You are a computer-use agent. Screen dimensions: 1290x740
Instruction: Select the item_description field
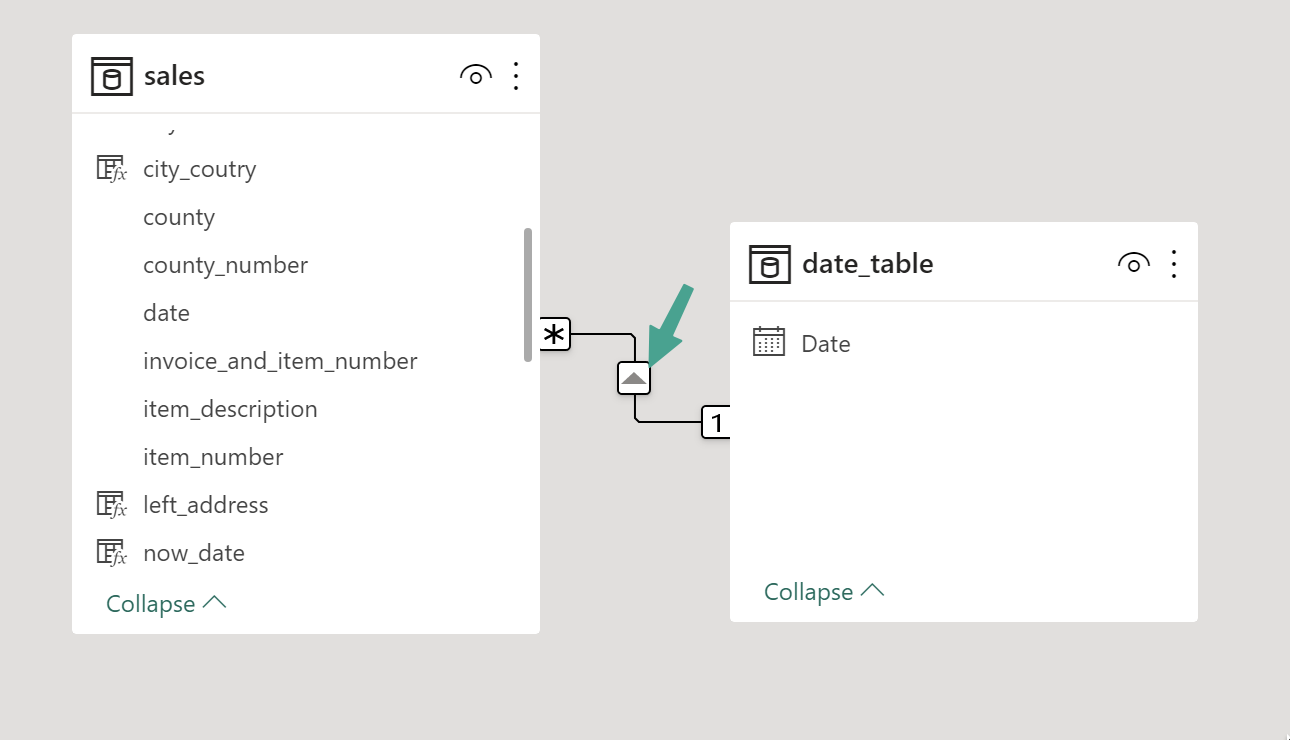(230, 409)
